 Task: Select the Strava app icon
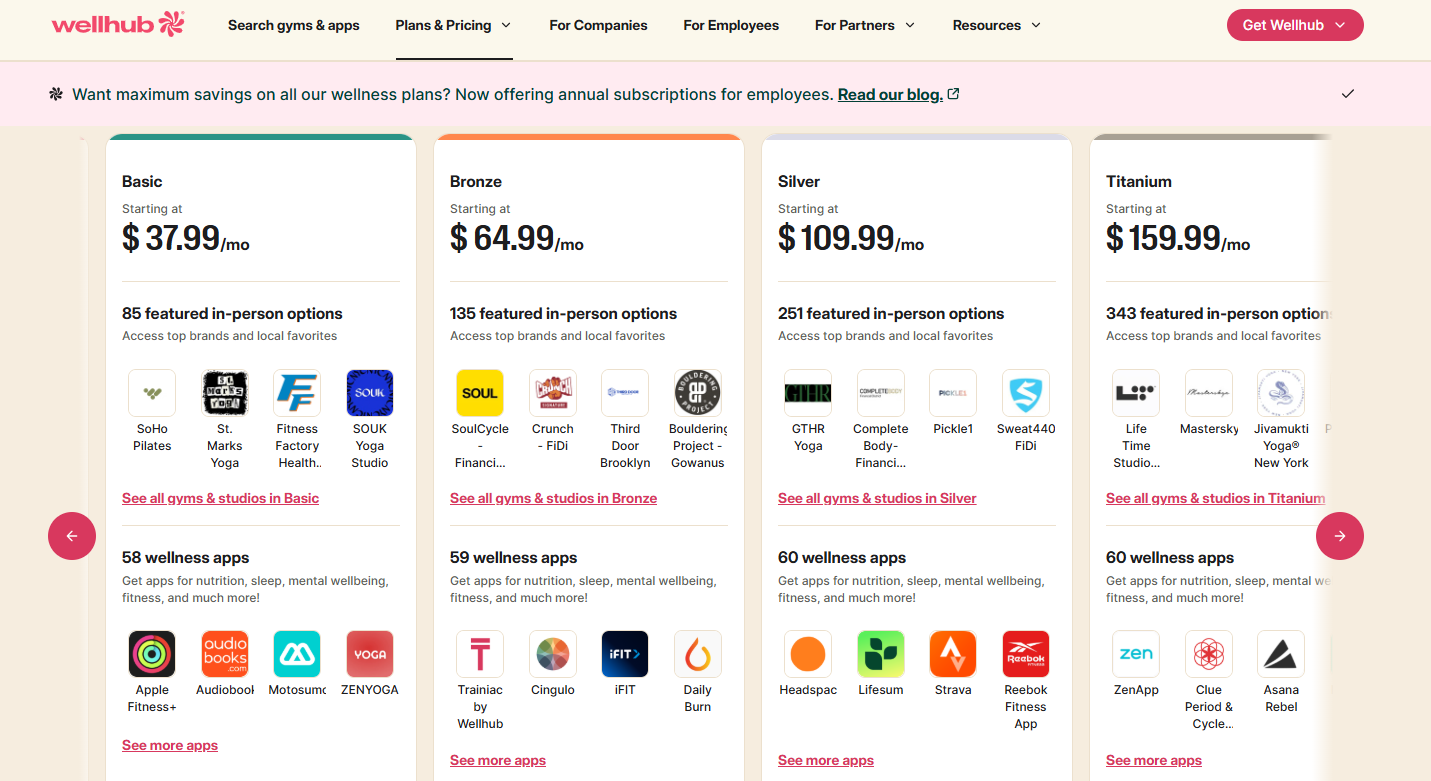(x=953, y=654)
